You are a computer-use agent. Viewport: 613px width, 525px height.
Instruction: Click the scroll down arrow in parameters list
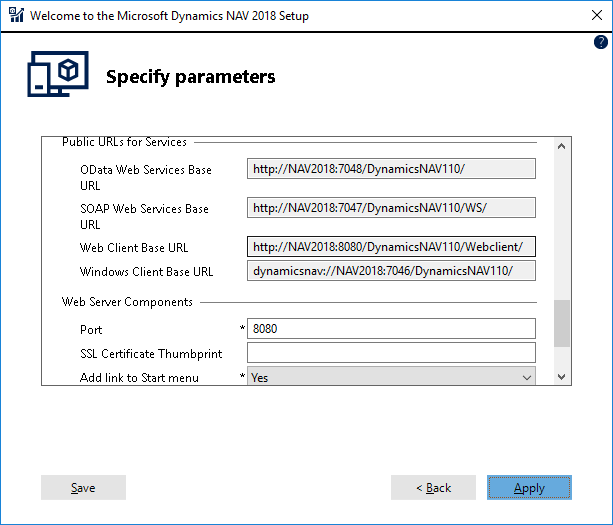pos(561,377)
